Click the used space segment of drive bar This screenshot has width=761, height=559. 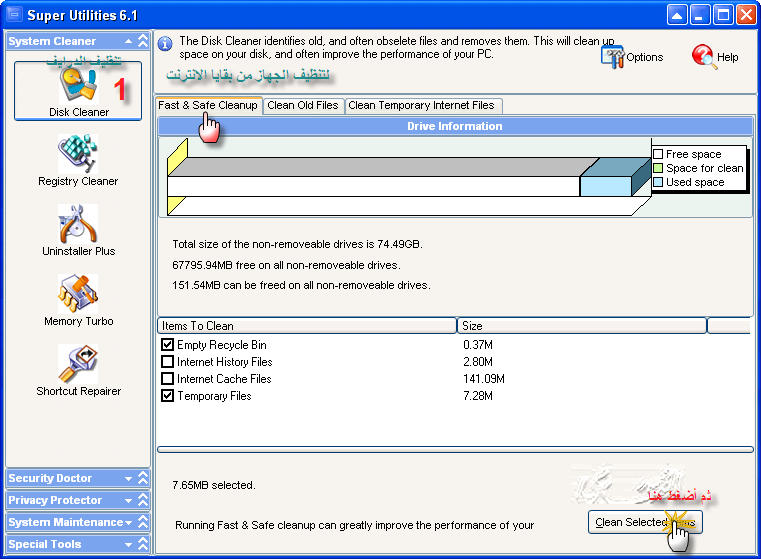point(606,186)
